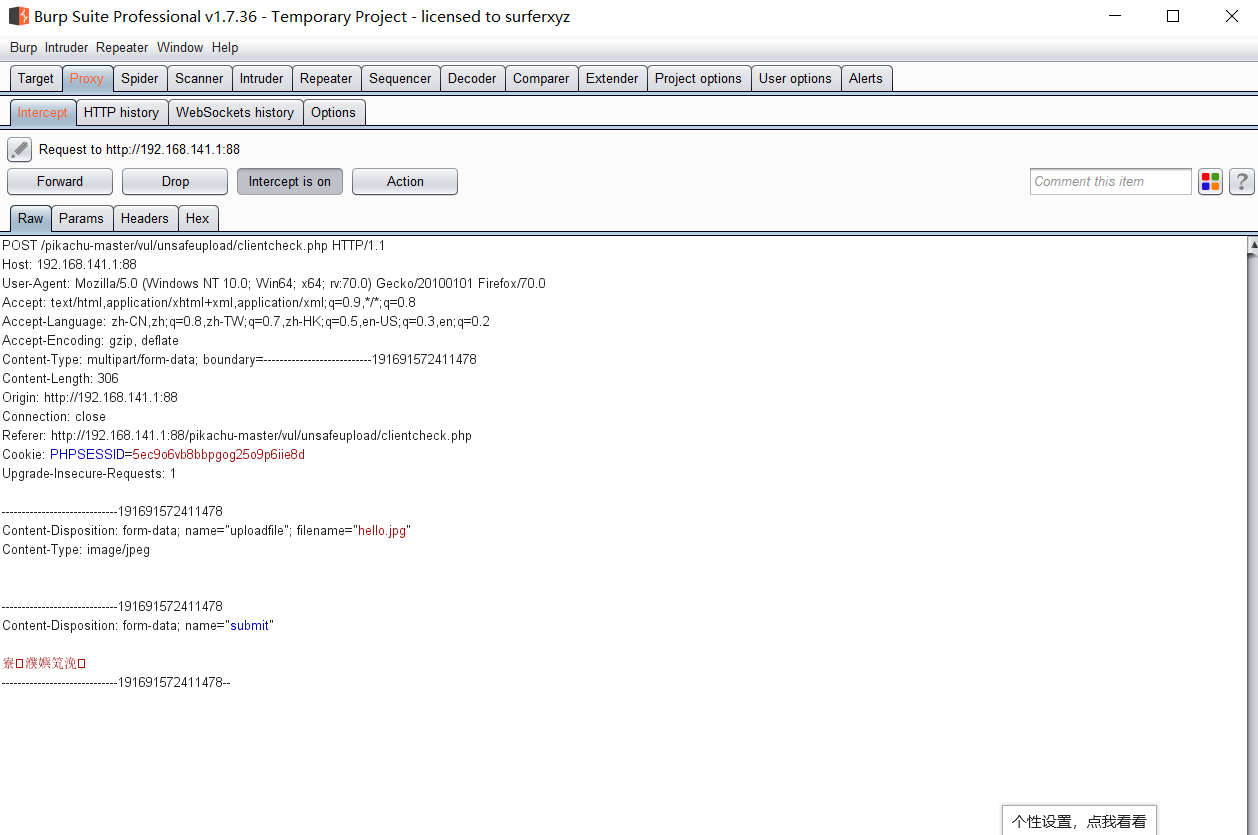
Task: Minimize the Burp Suite window
Action: click(x=1115, y=16)
